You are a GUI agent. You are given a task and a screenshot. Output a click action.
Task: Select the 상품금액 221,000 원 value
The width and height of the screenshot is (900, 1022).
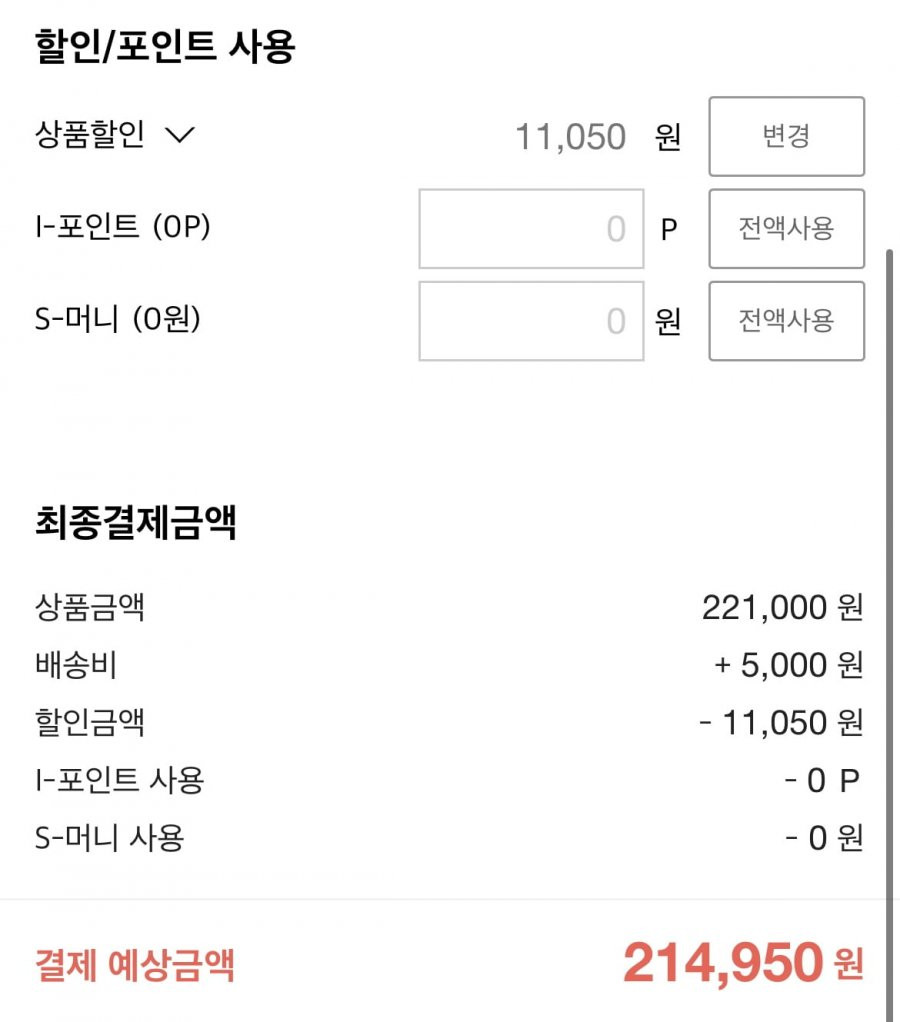click(783, 607)
